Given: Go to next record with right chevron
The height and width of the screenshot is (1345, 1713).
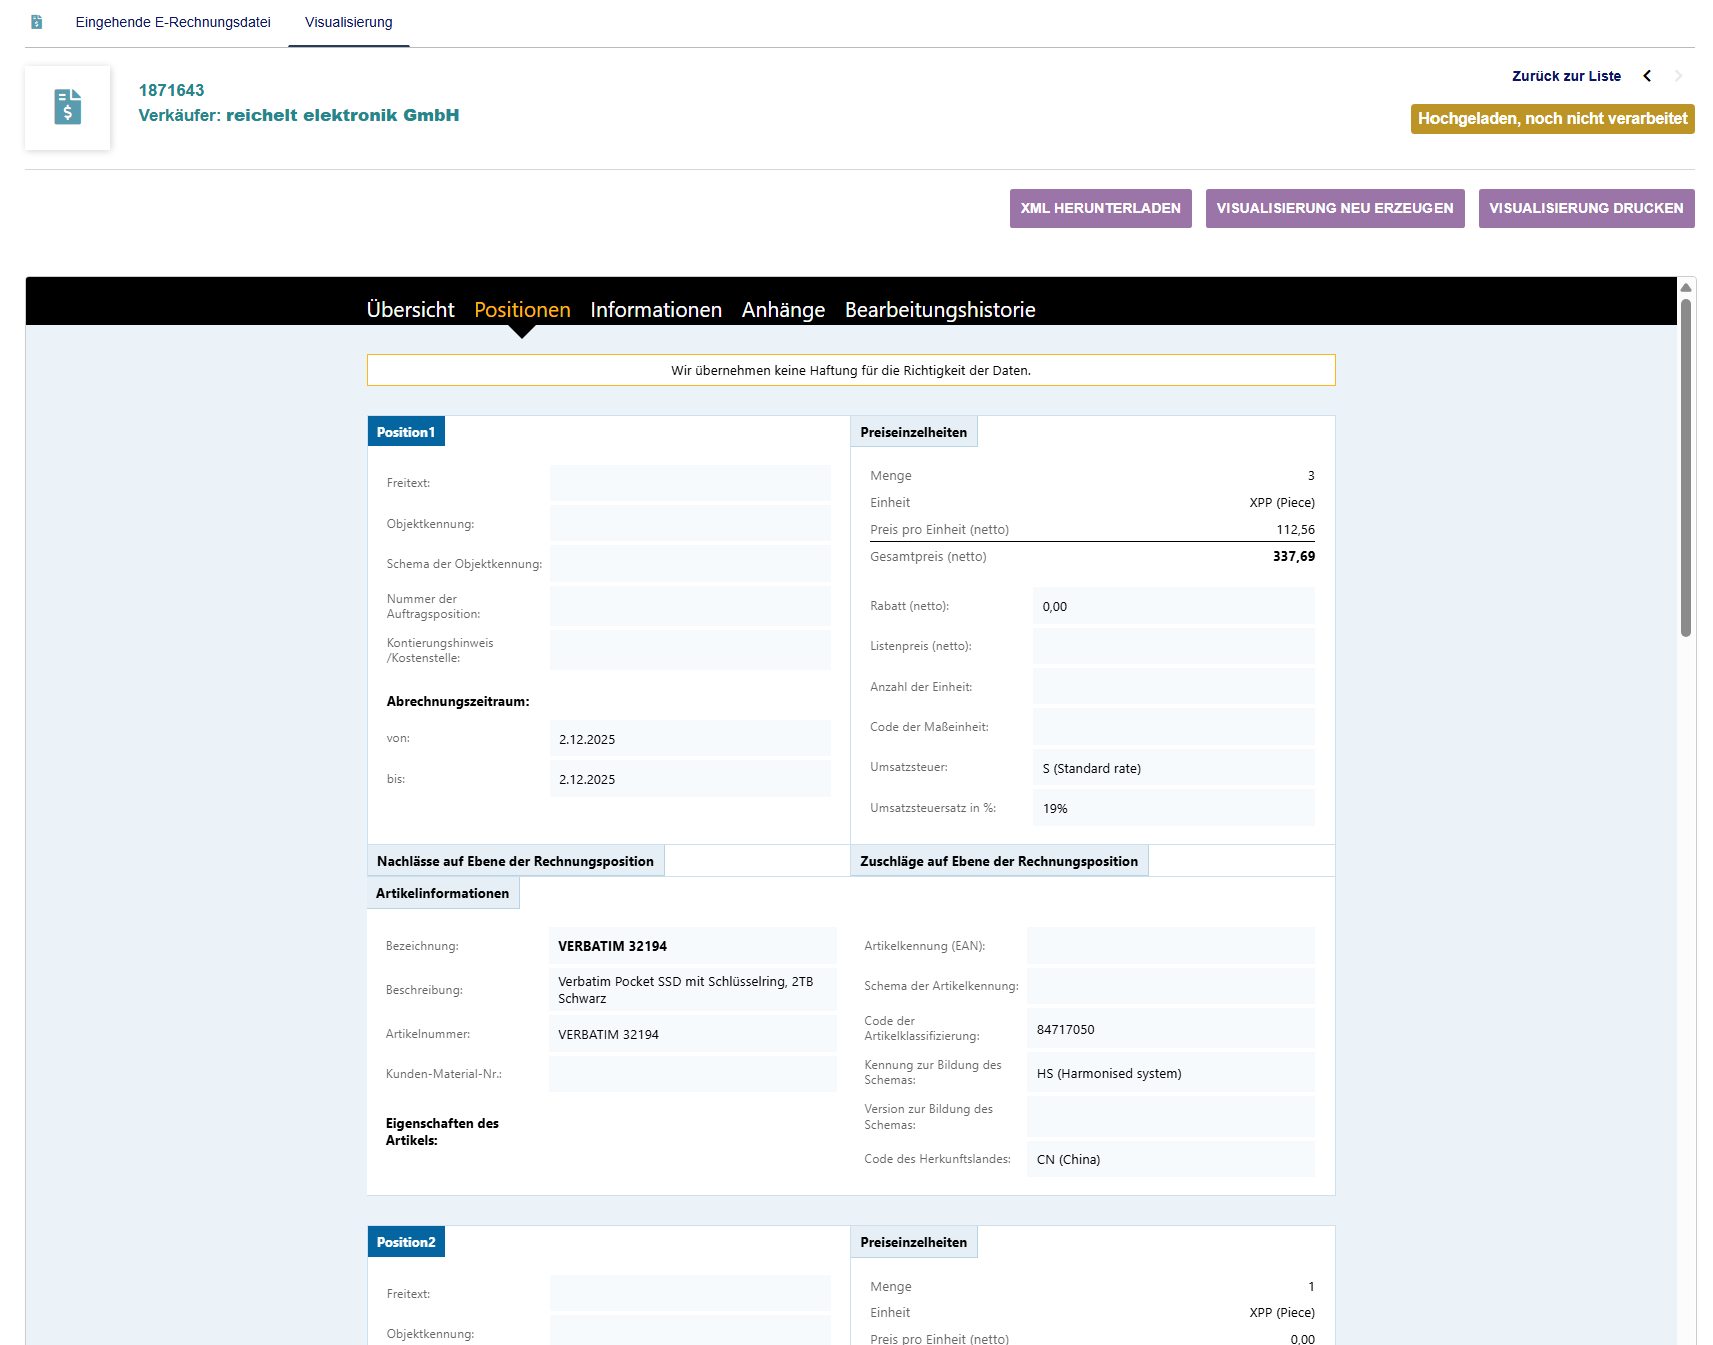Looking at the screenshot, I should tap(1678, 76).
